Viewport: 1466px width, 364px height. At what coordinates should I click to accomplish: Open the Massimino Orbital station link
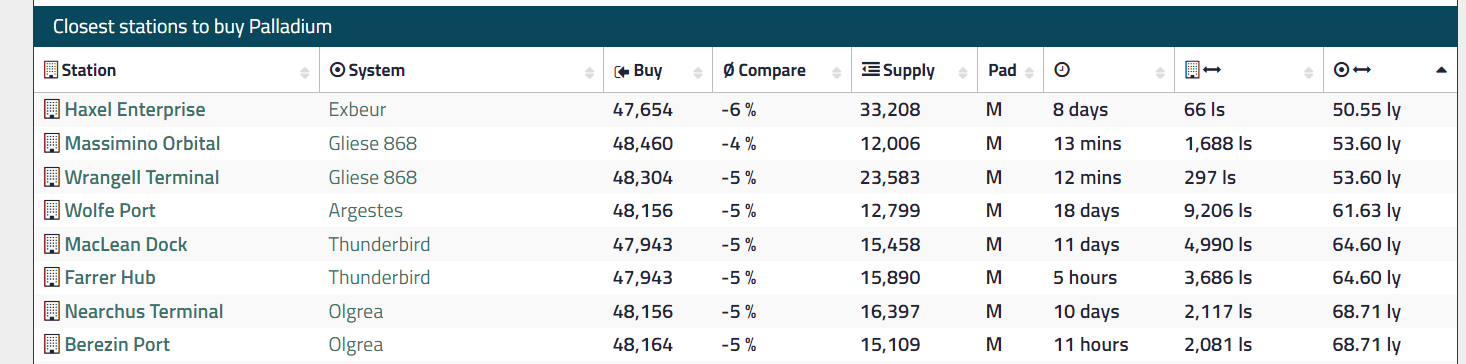[x=142, y=144]
